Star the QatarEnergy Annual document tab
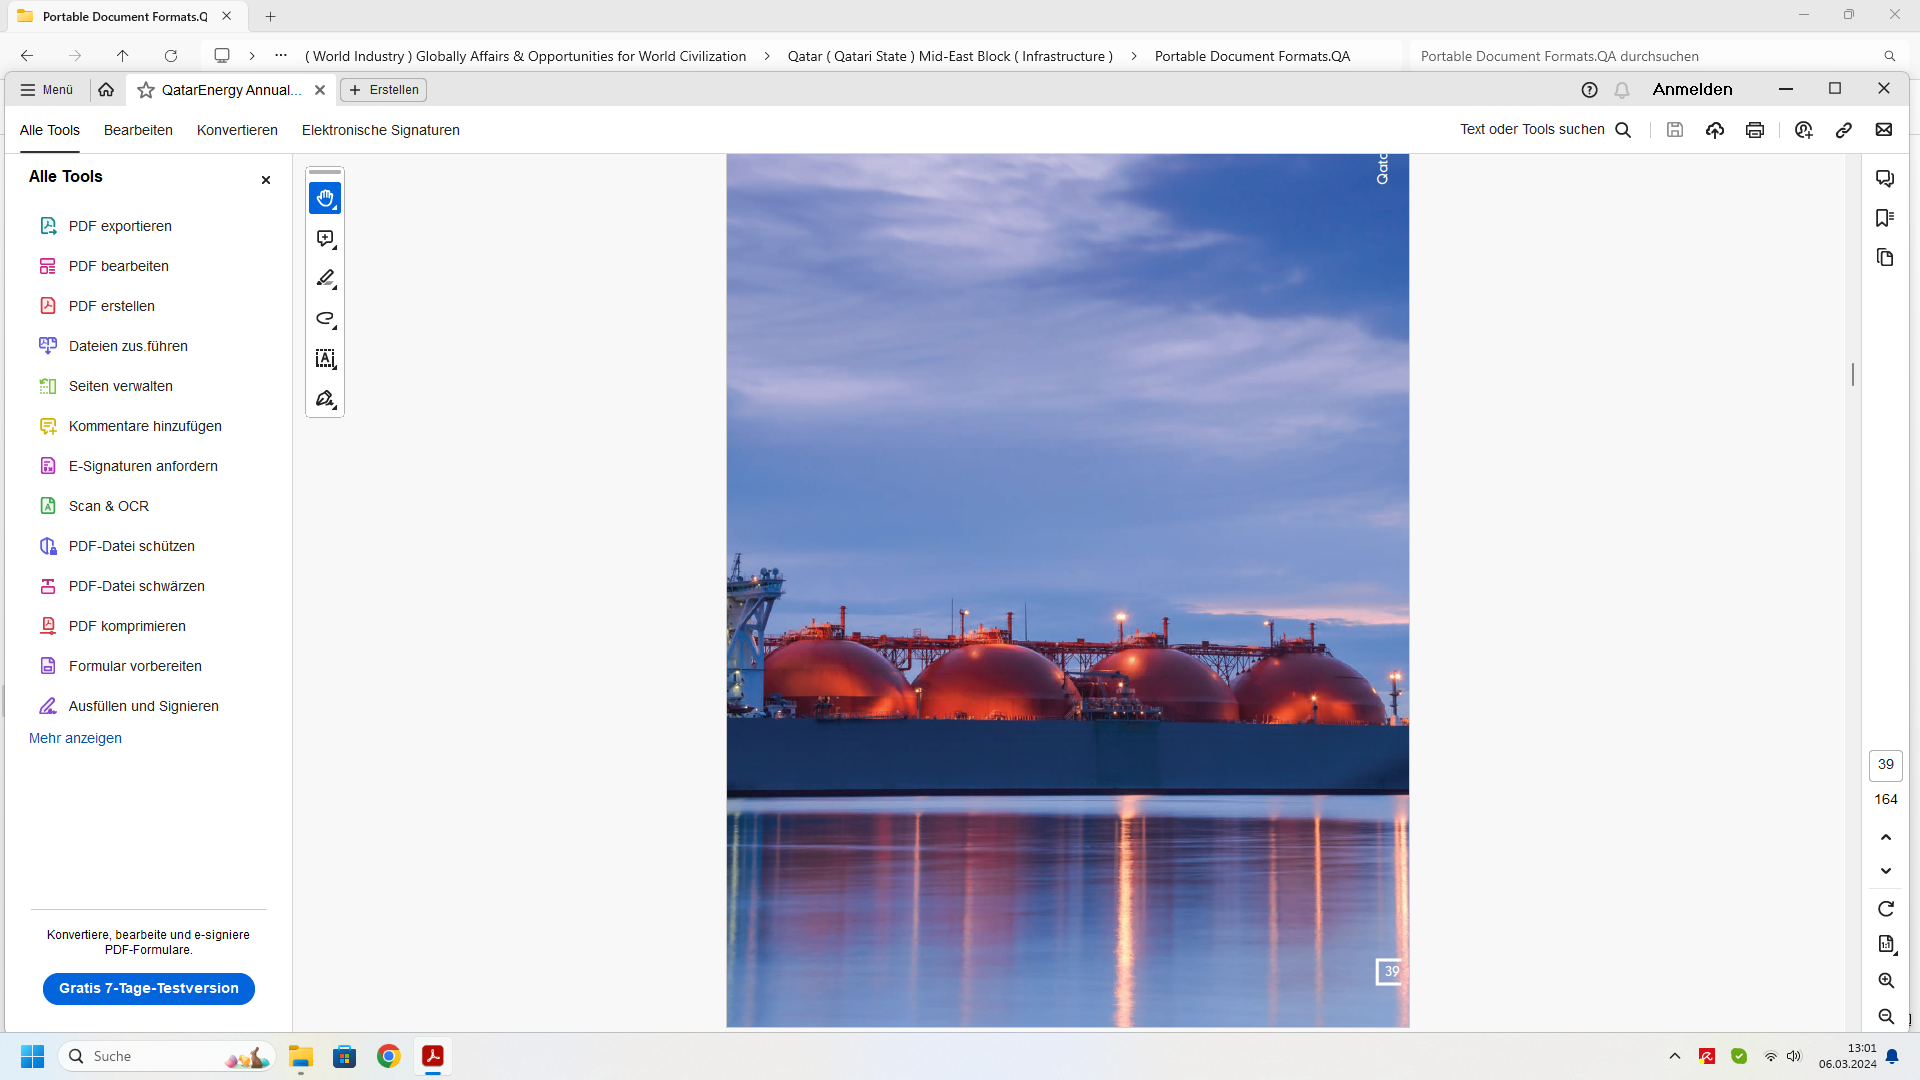 [x=146, y=90]
